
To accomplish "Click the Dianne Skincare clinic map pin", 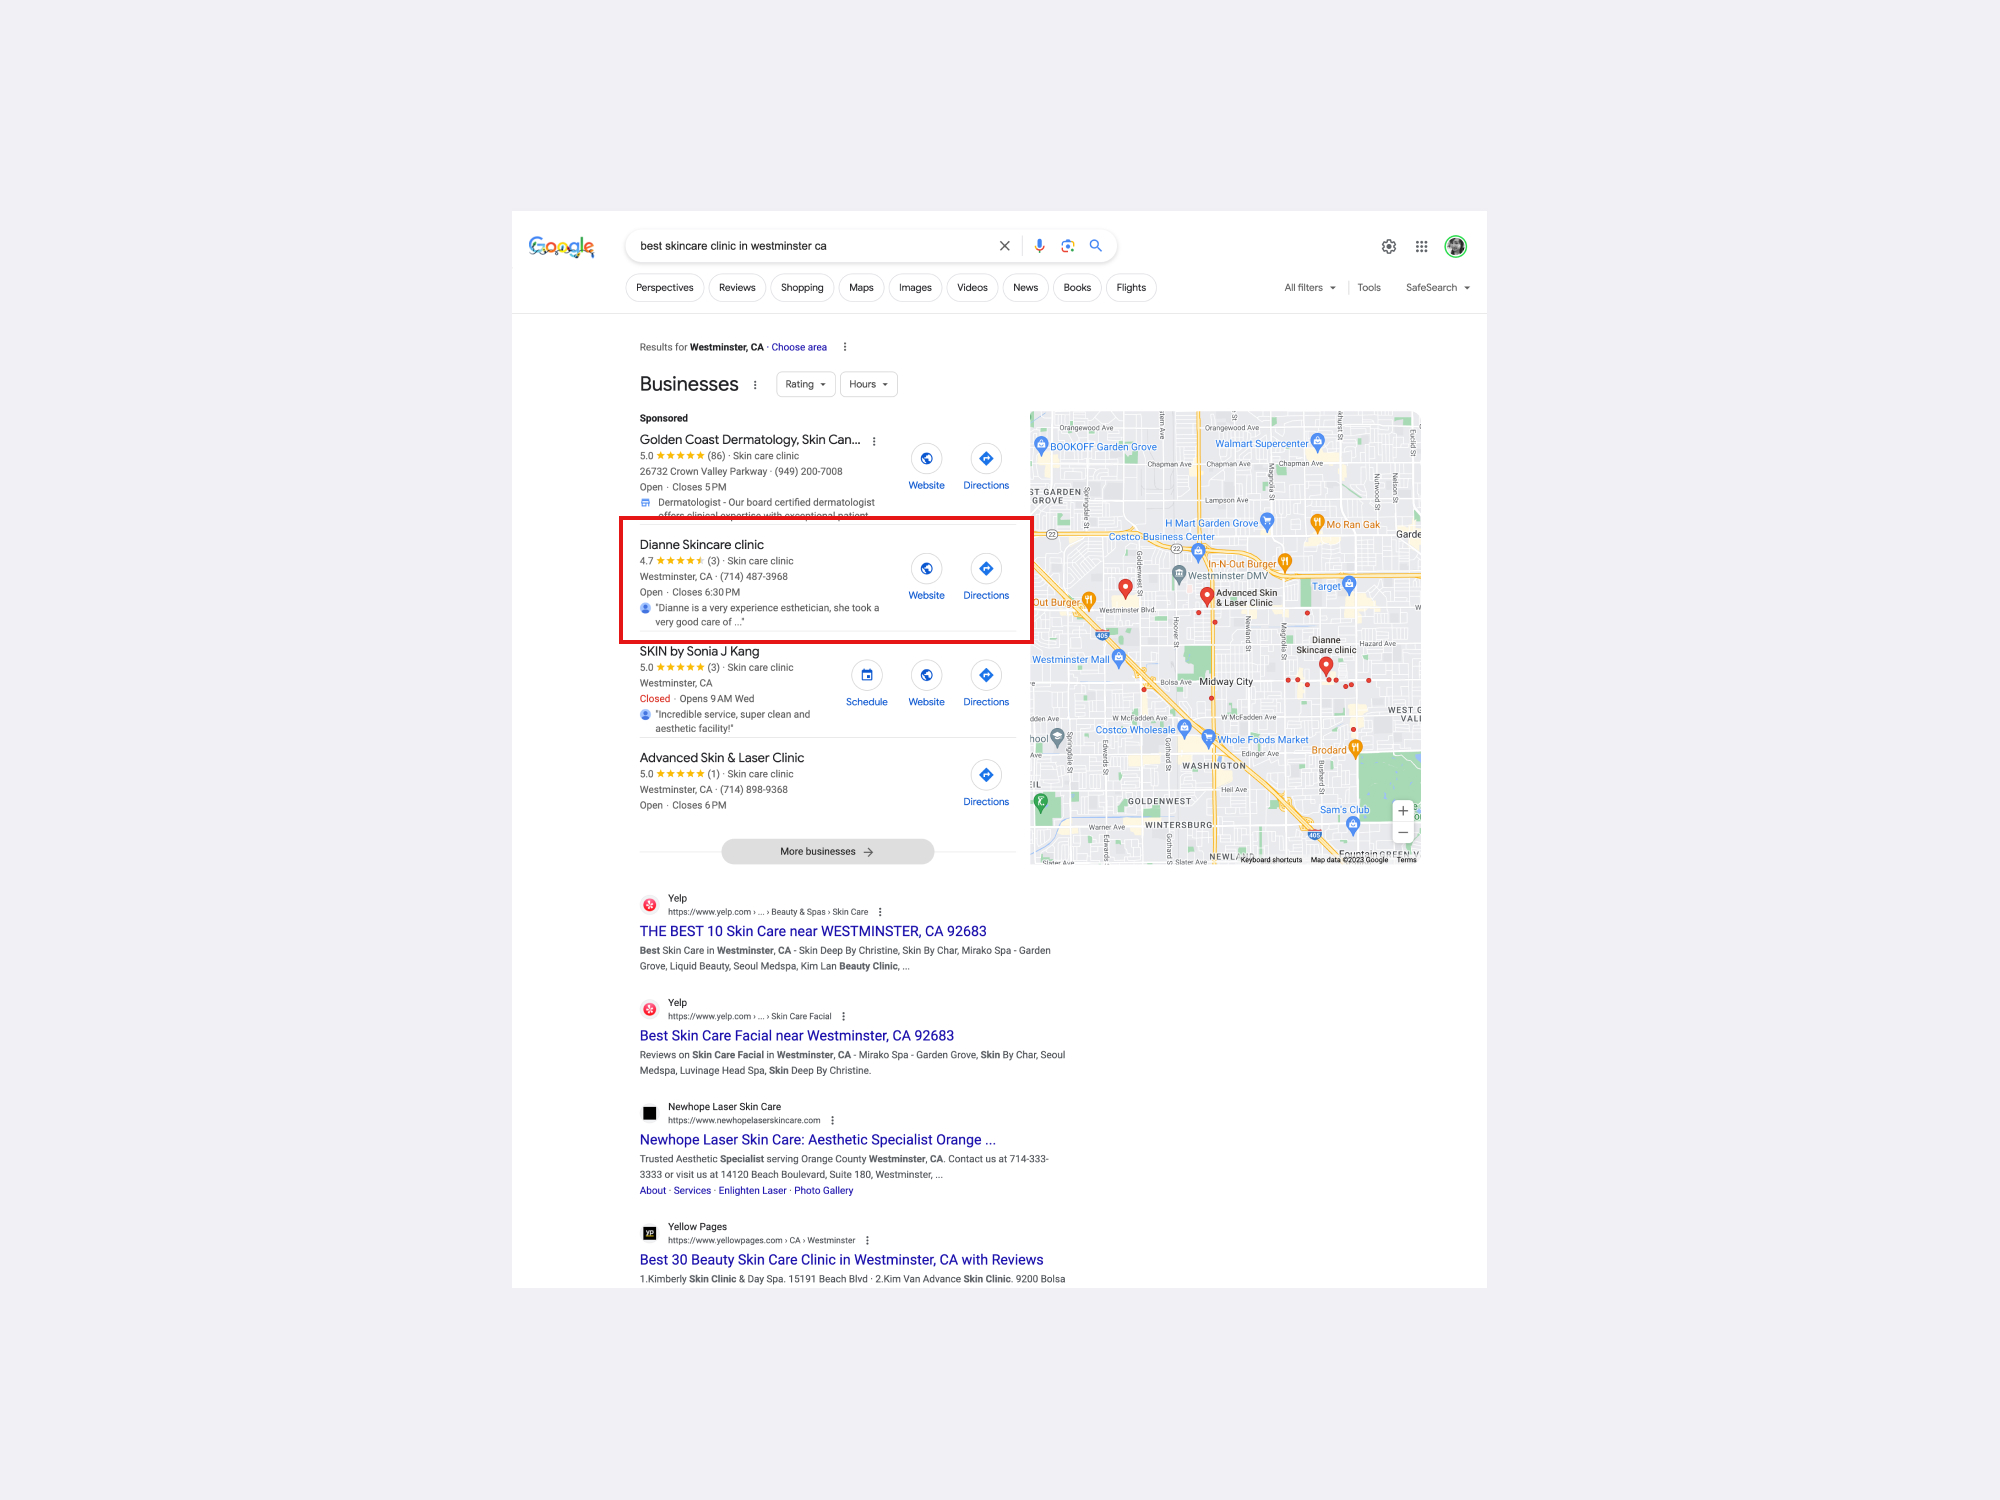I will click(x=1326, y=666).
